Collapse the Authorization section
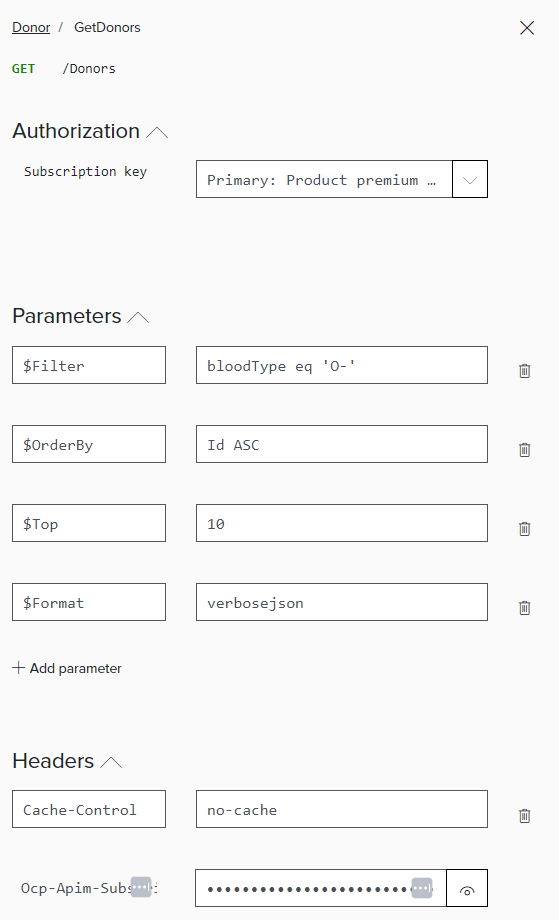Viewport: 559px width, 920px height. (157, 132)
